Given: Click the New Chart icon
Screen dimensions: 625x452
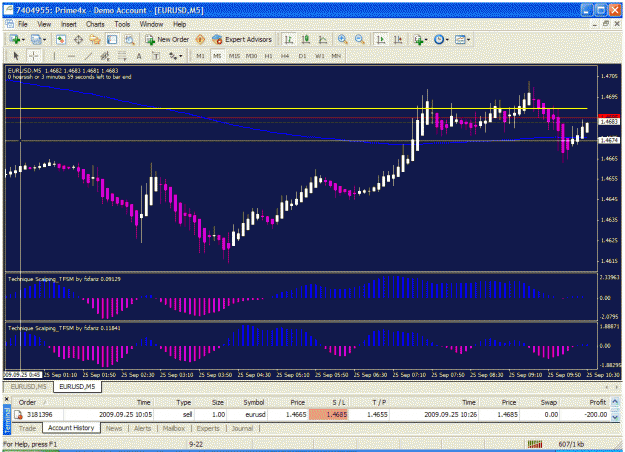Looking at the screenshot, I should [15, 39].
